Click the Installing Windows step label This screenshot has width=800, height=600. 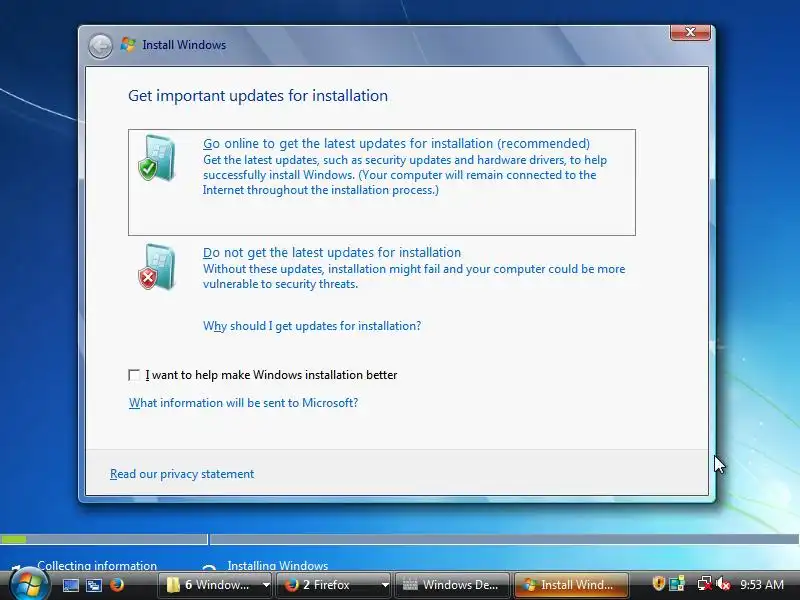278,565
